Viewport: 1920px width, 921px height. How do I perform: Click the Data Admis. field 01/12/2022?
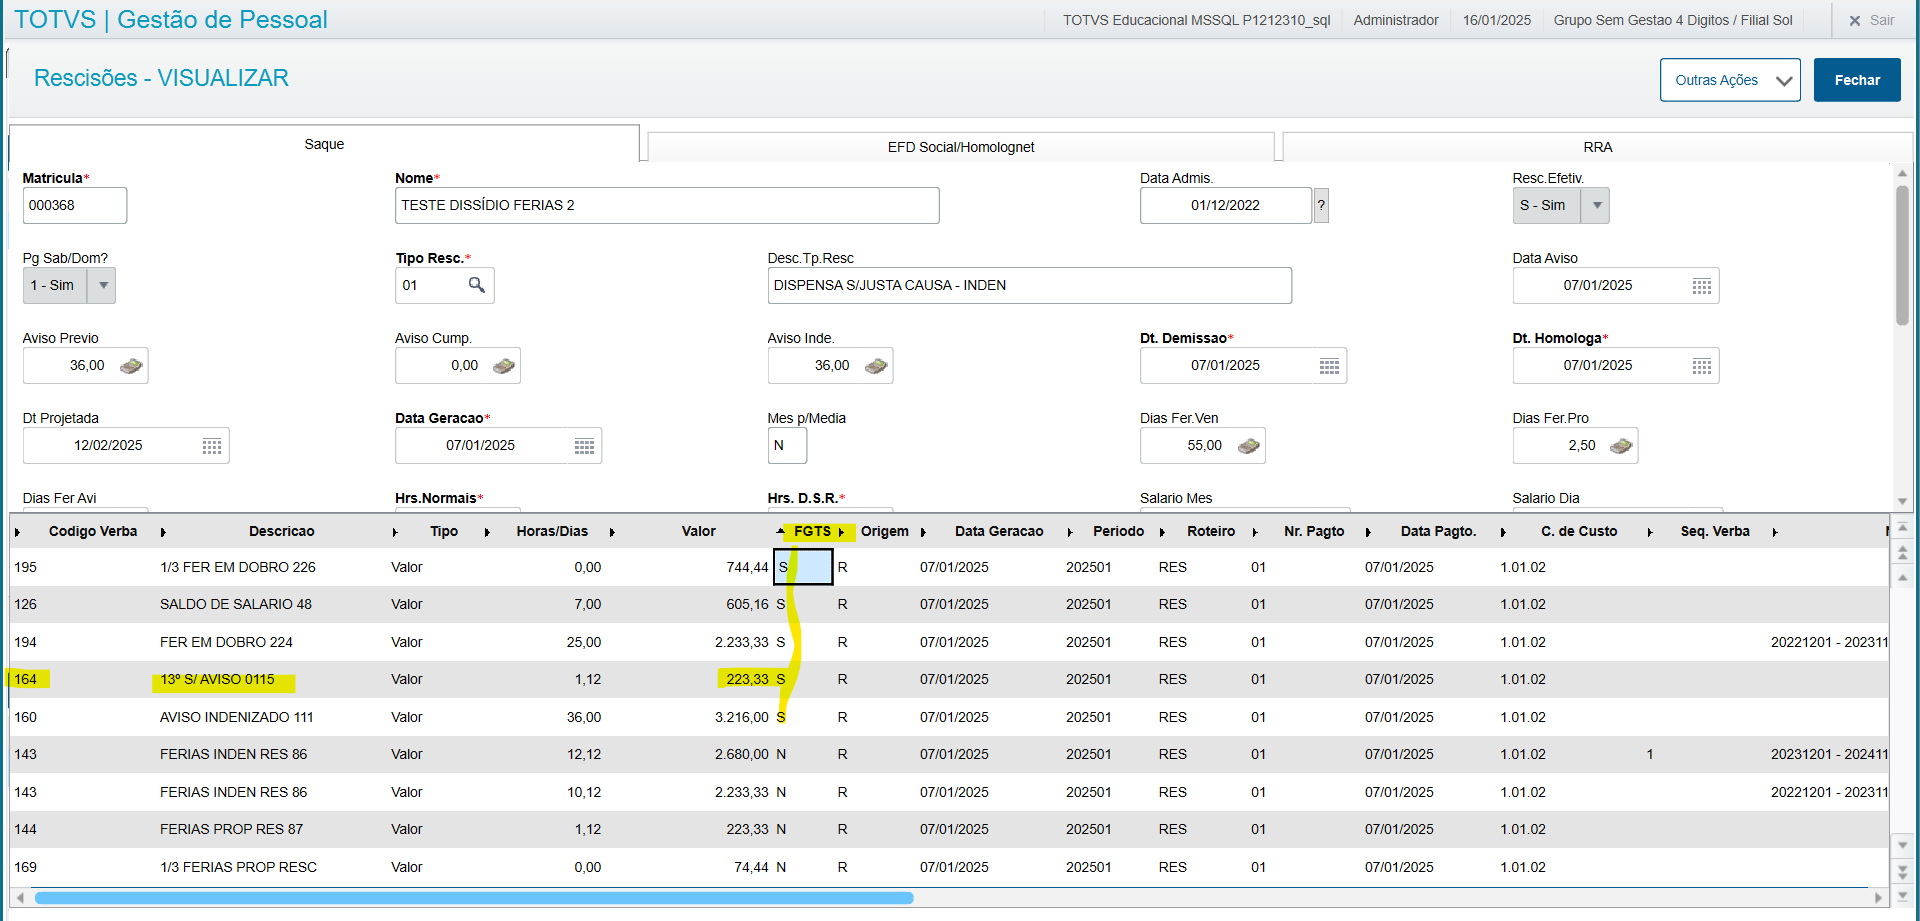(1225, 205)
